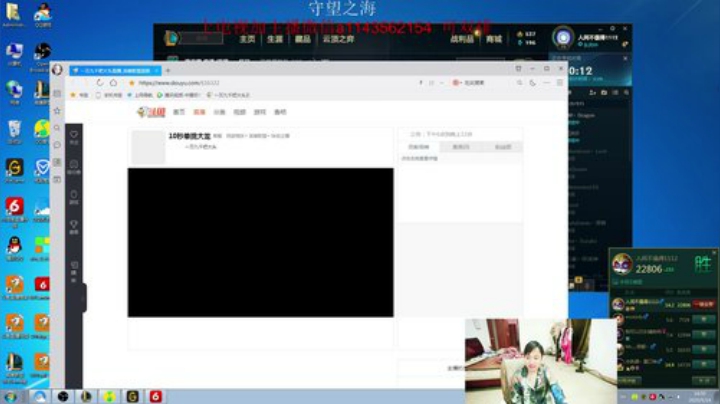This screenshot has height=404, width=720.
Task: Open browser sidebar chat bubble icon
Action: pos(57,145)
